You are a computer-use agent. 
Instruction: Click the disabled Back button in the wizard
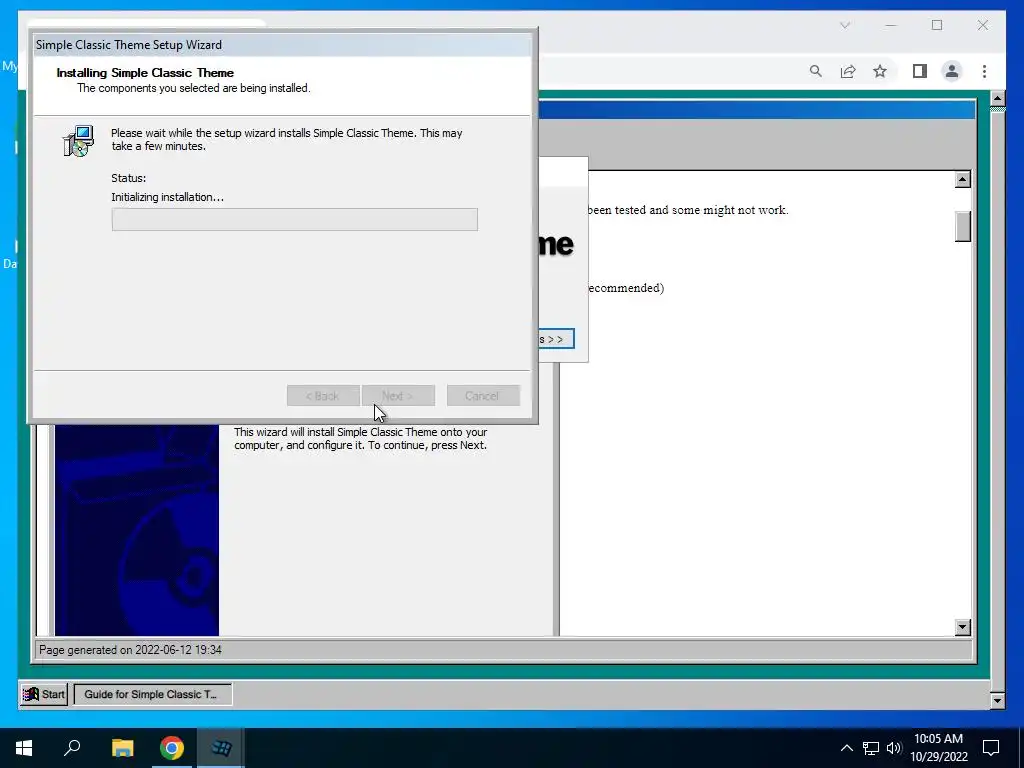click(323, 396)
